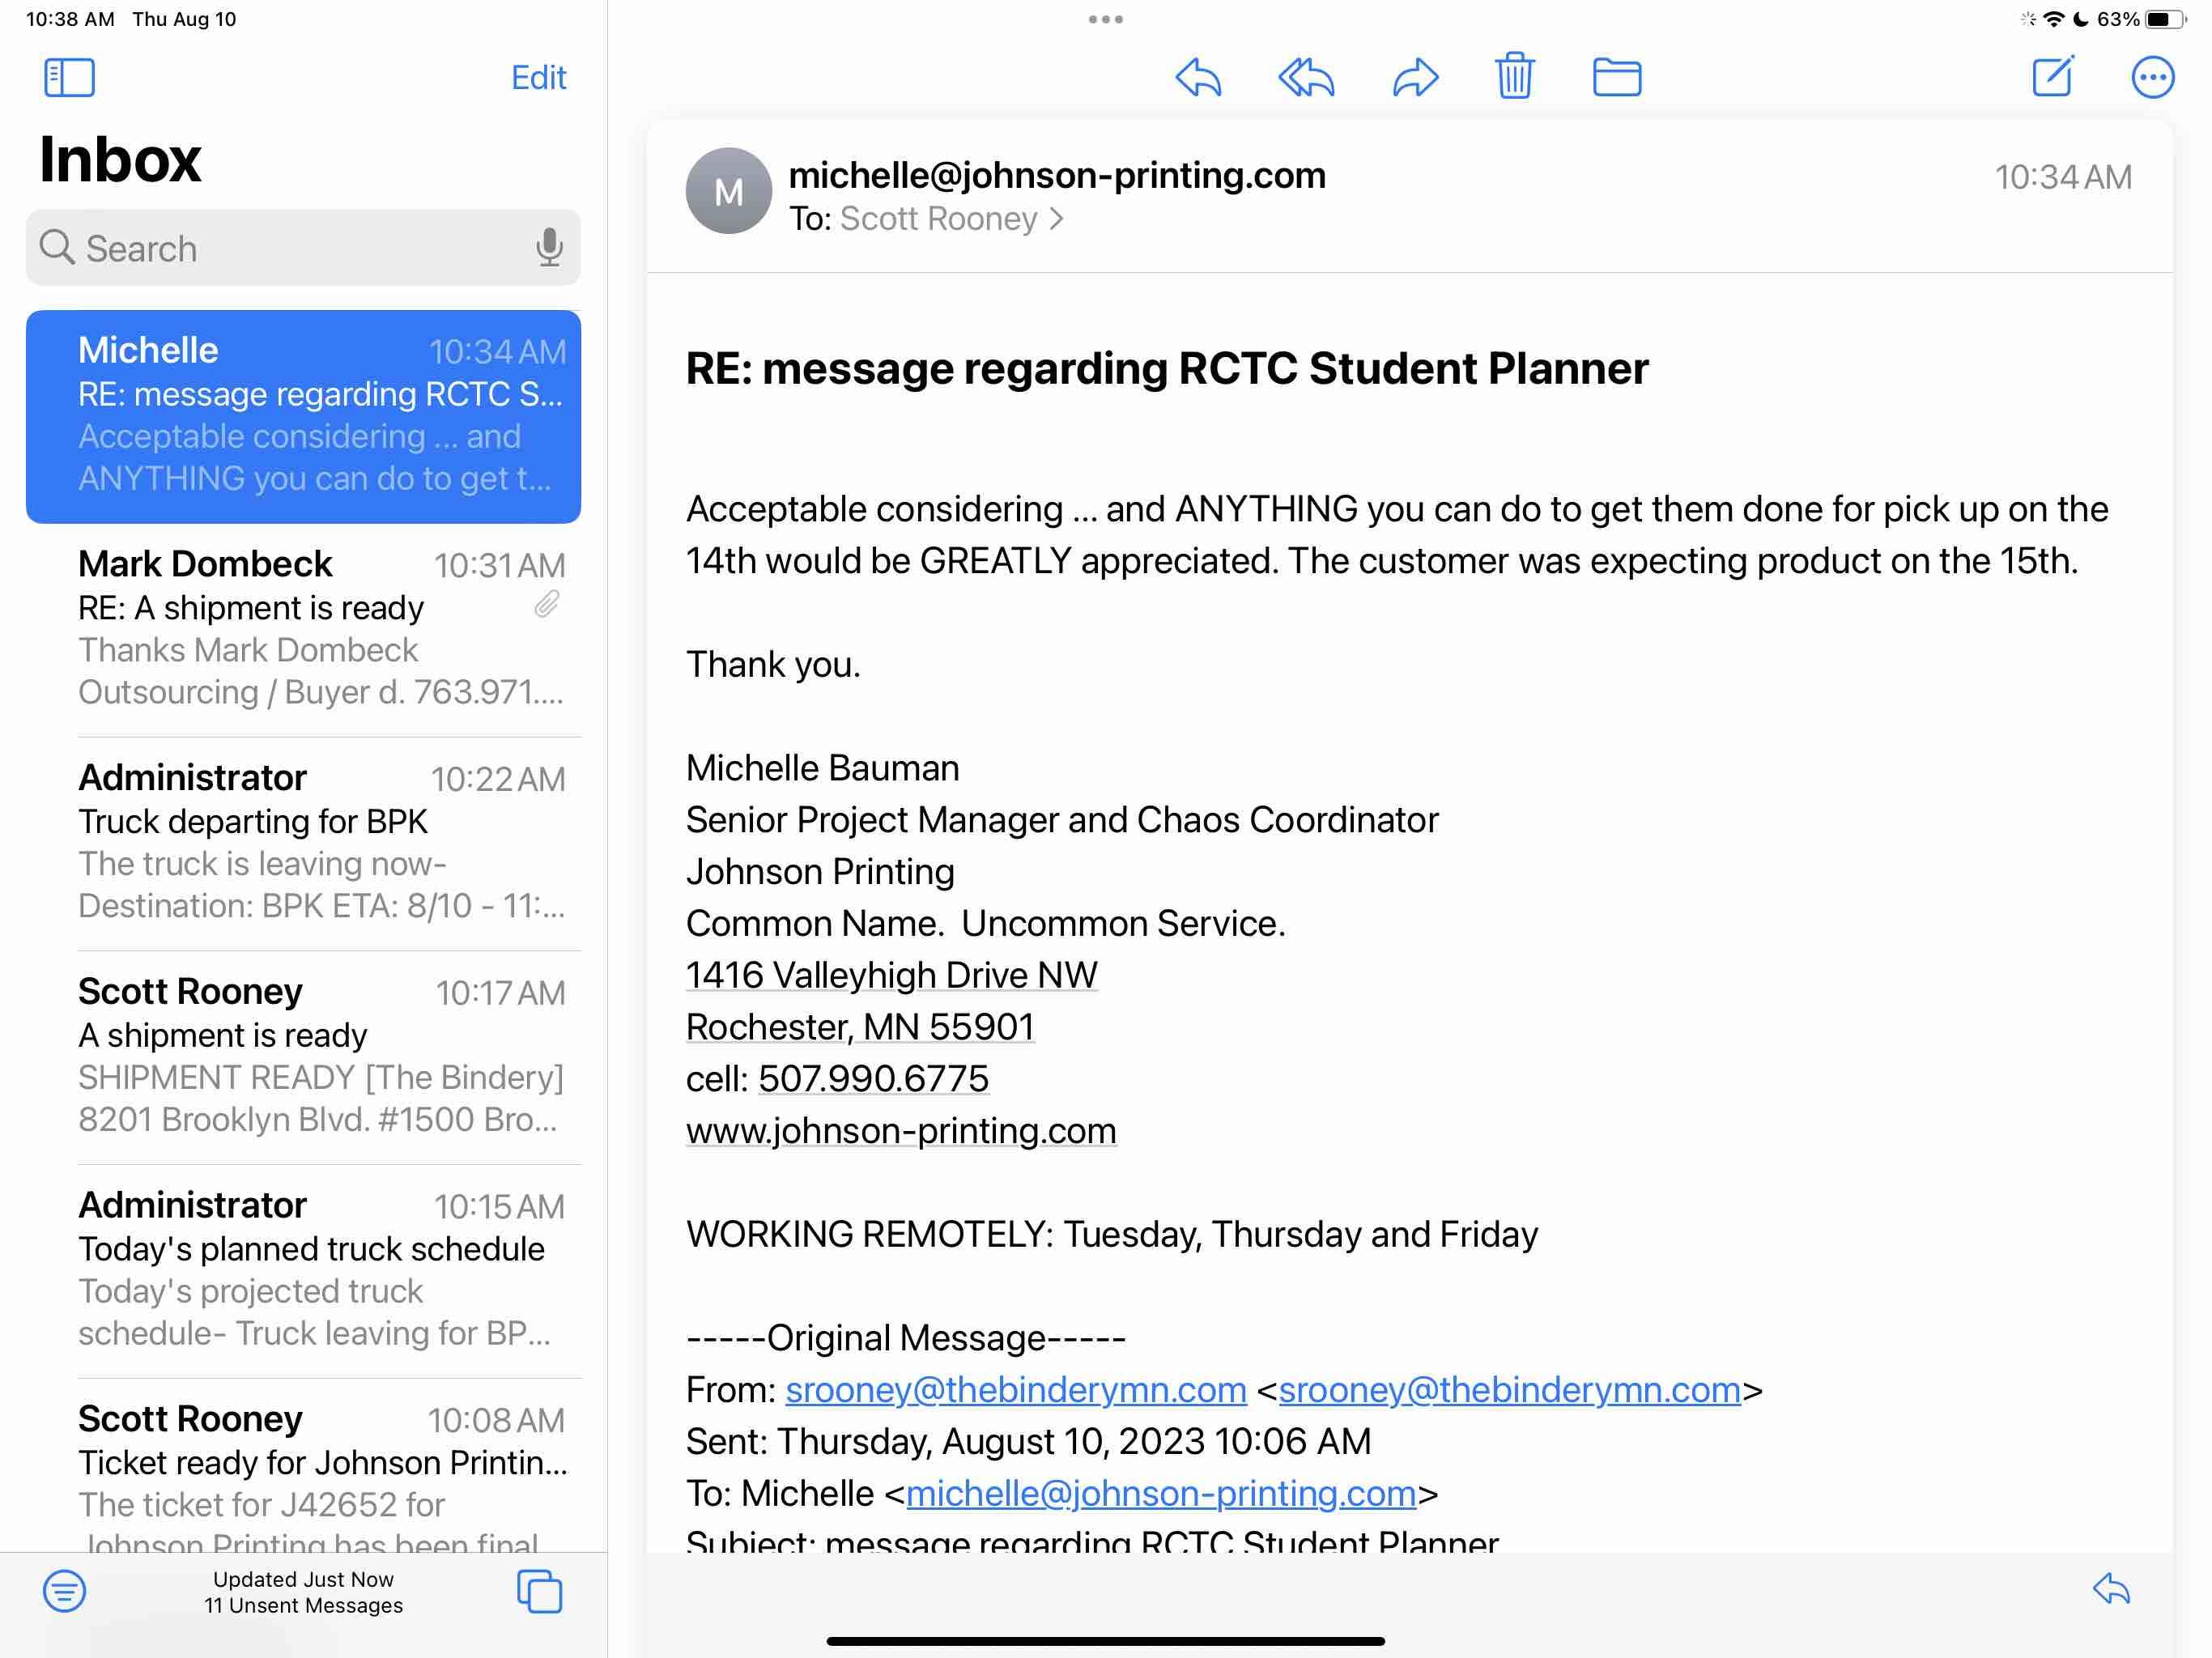Tap Edit in the Inbox header

pyautogui.click(x=538, y=77)
